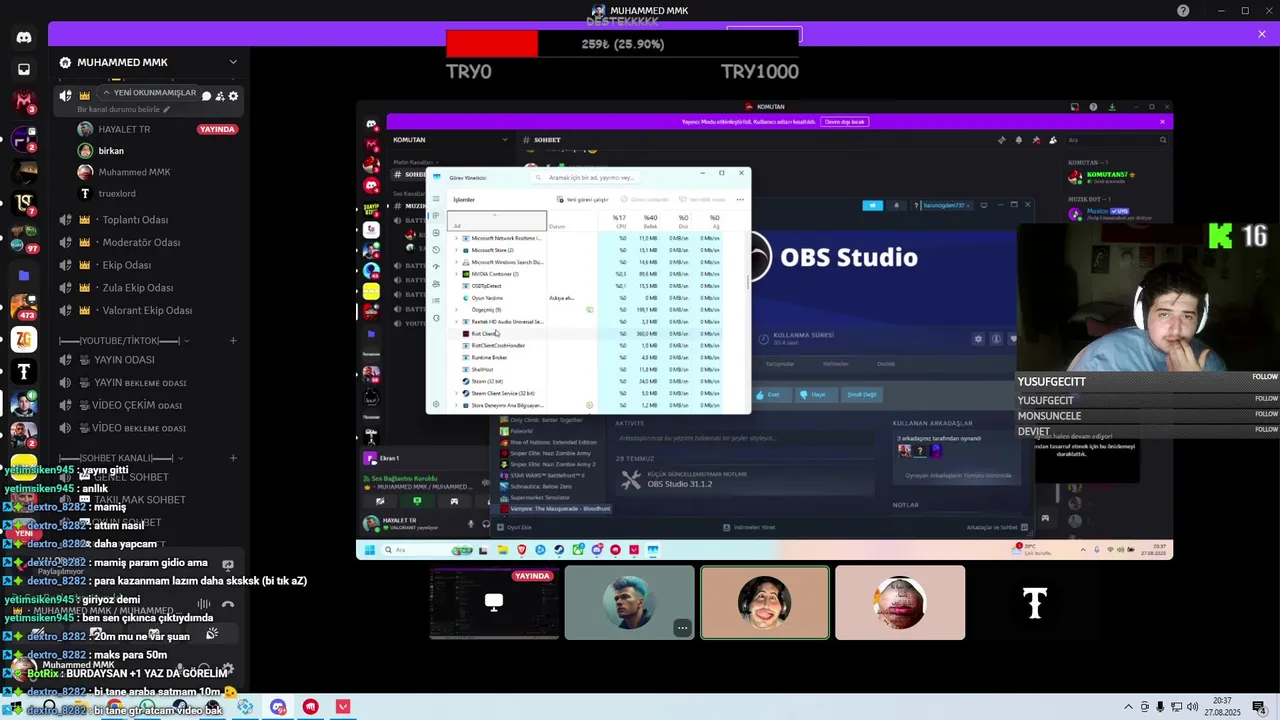The image size is (1280, 720).
Task: Toggle noise suppression in voice panel
Action: click(204, 604)
